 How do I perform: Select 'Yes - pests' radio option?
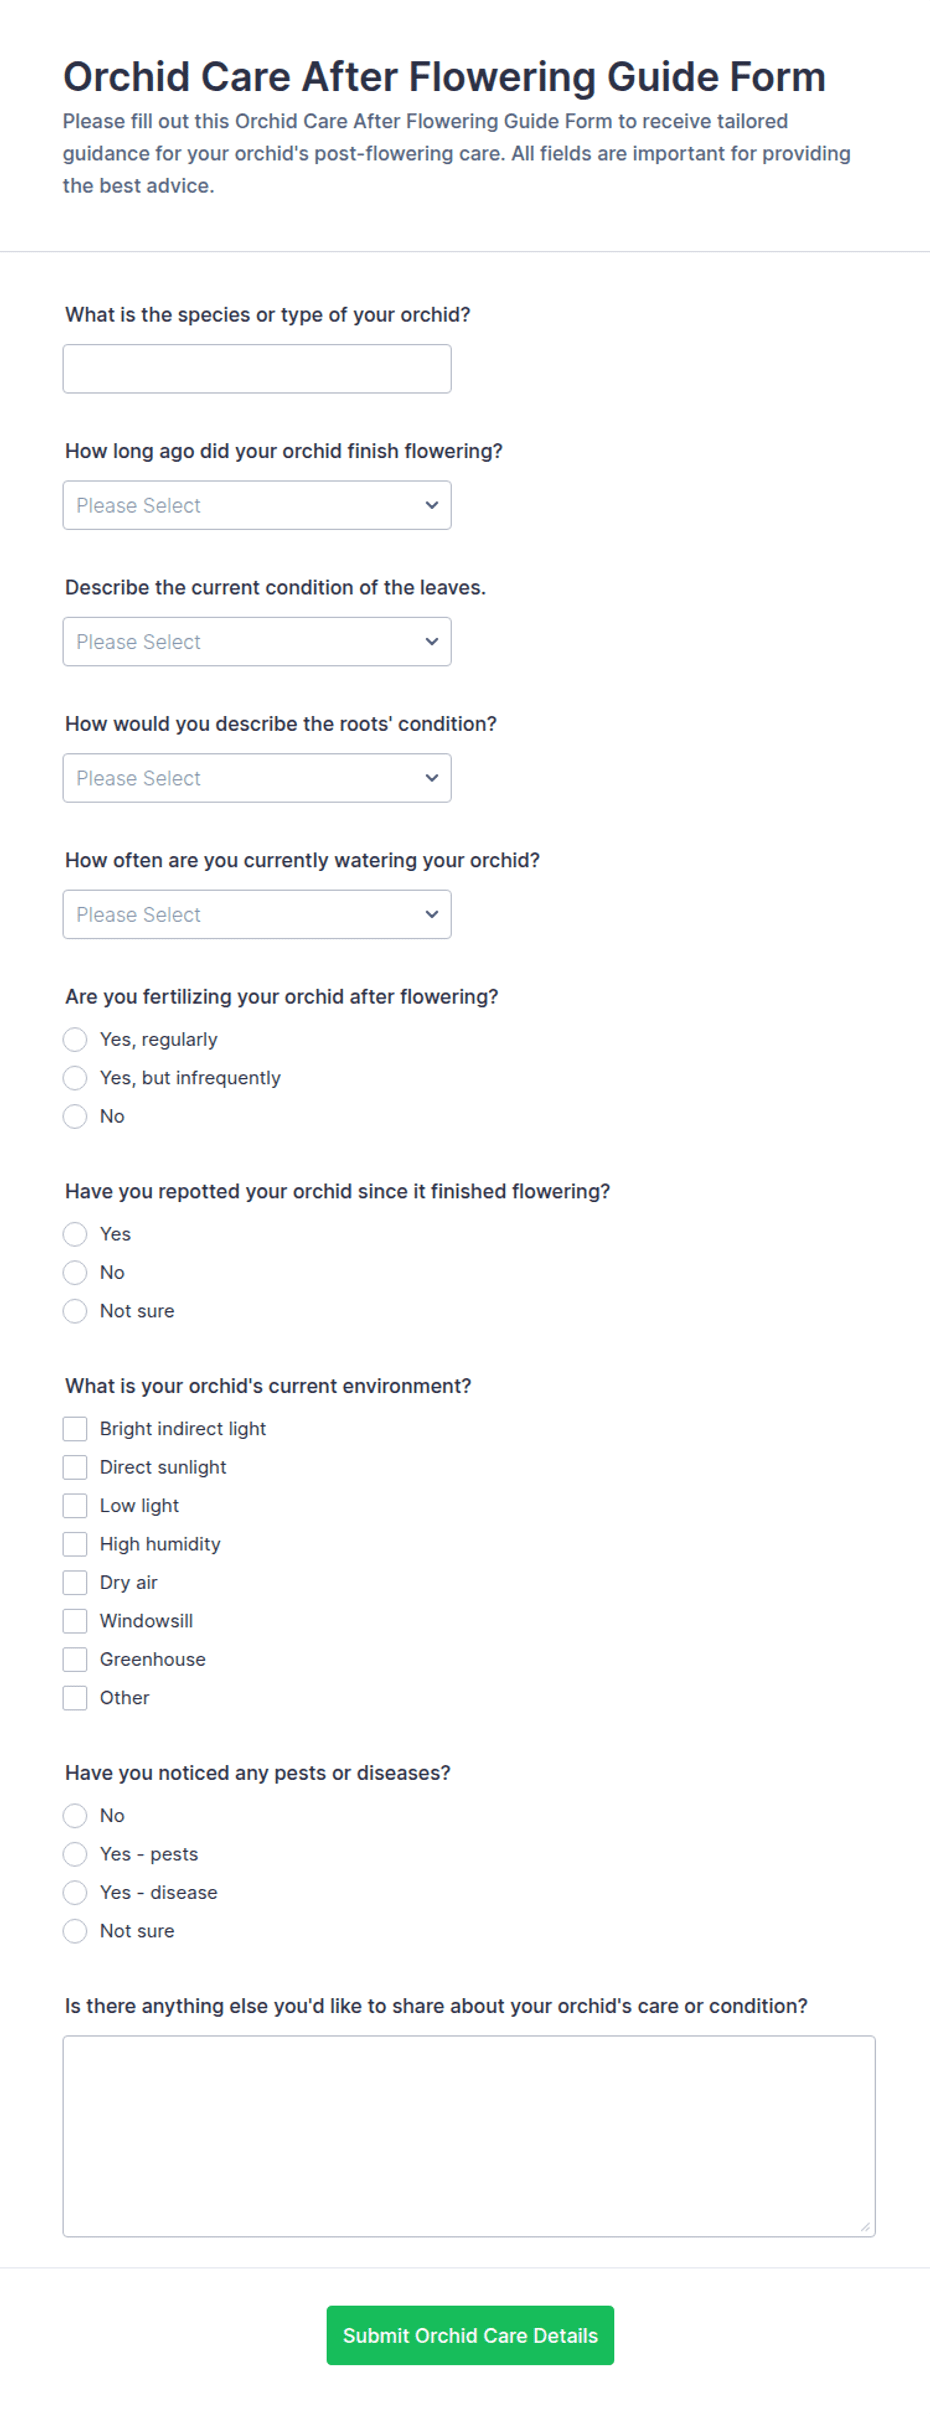[75, 1854]
